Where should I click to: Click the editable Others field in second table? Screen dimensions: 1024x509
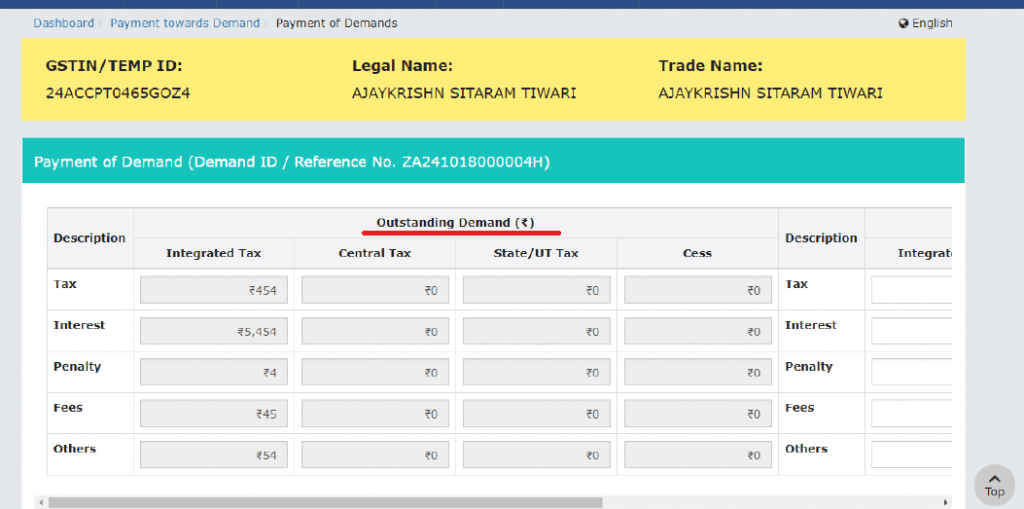(x=912, y=454)
